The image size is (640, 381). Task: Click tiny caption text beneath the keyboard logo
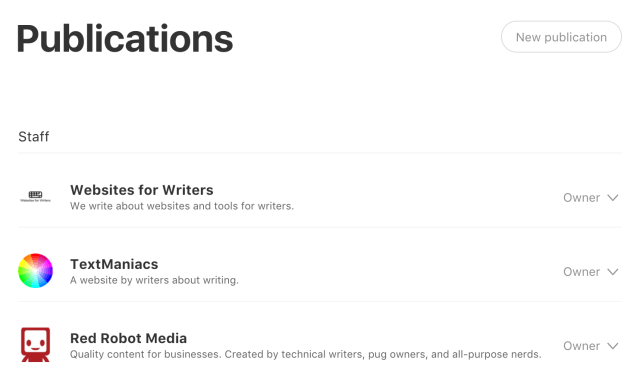pyautogui.click(x=36, y=201)
